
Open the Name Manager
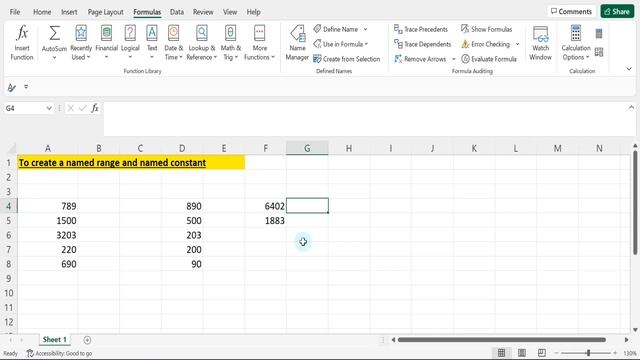coord(297,43)
